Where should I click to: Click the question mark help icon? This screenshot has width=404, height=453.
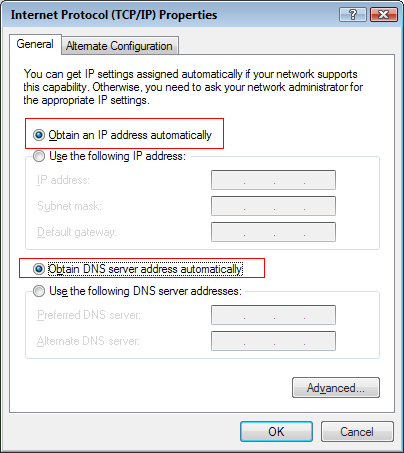click(353, 15)
